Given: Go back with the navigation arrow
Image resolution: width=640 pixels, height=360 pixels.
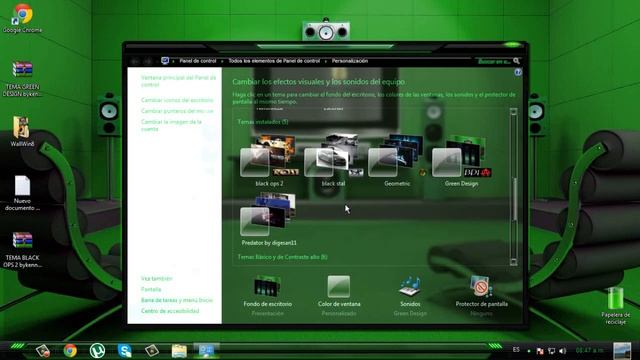Looking at the screenshot, I should 135,61.
